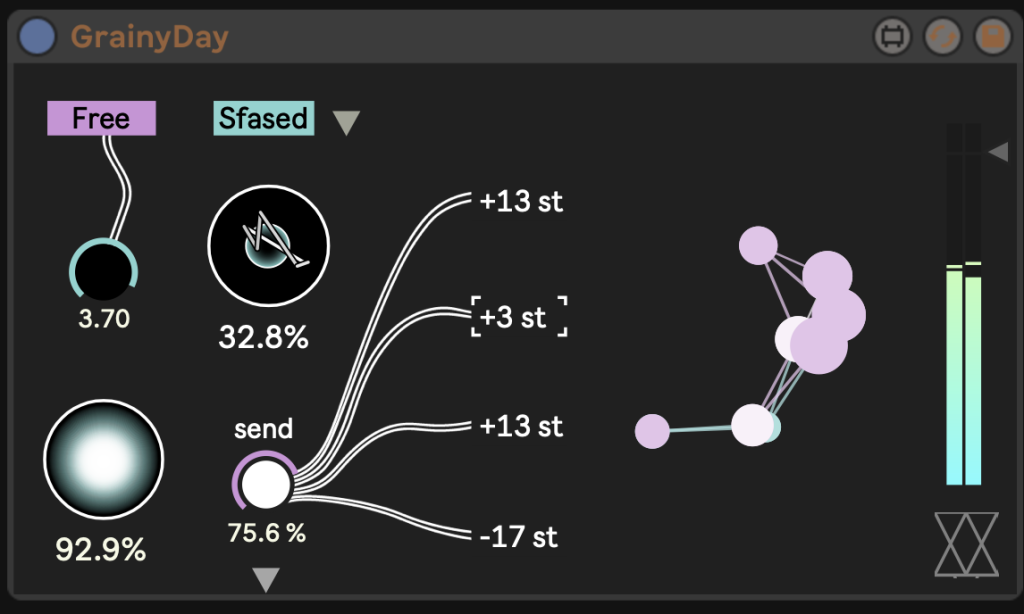Toggle the Sfased mode label
Screen dimensions: 1024x614
[x=264, y=118]
